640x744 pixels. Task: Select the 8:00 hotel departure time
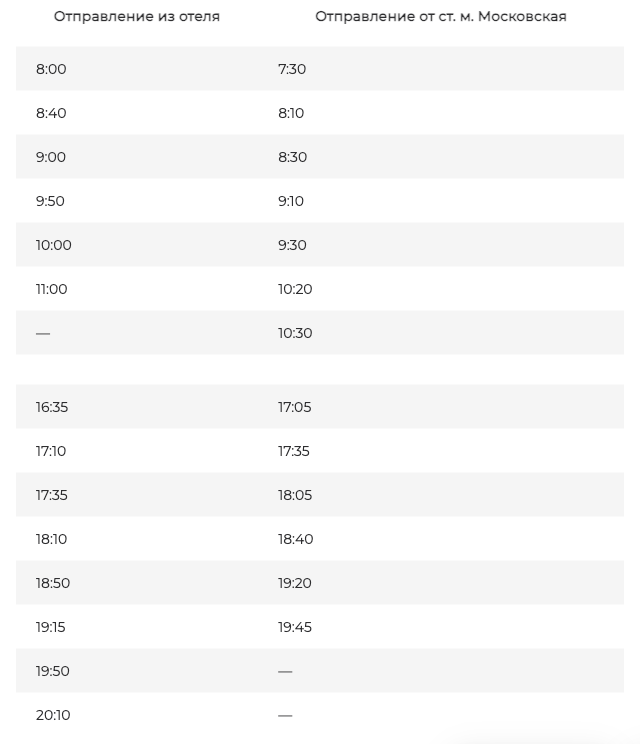click(x=51, y=69)
